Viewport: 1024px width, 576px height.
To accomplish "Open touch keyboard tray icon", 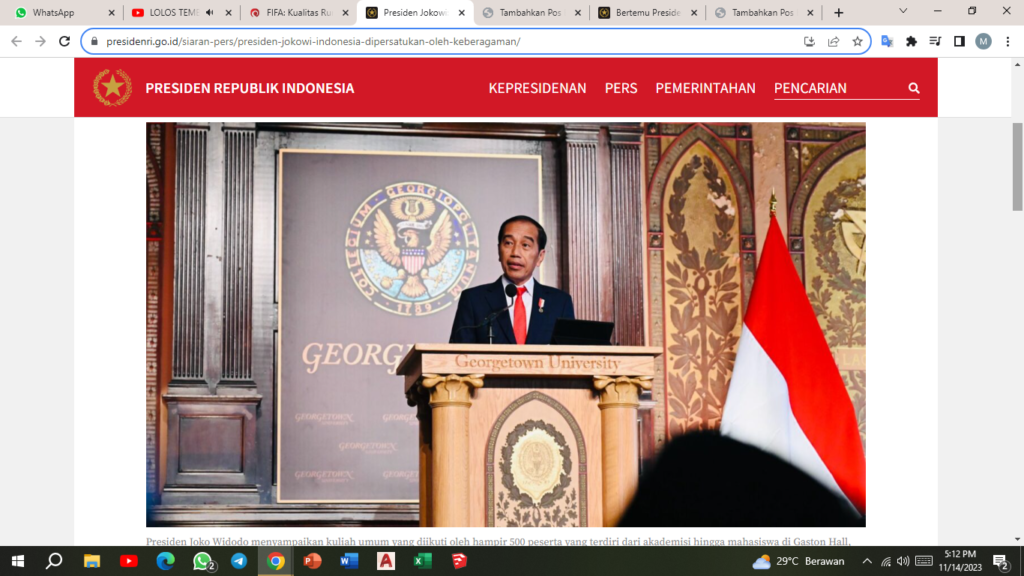I will [923, 561].
